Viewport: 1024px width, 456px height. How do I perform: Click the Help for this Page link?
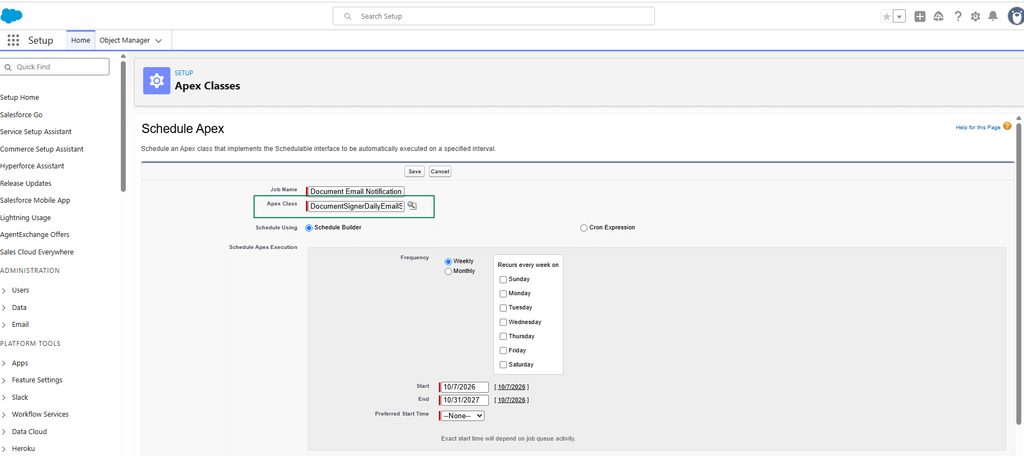[x=978, y=127]
